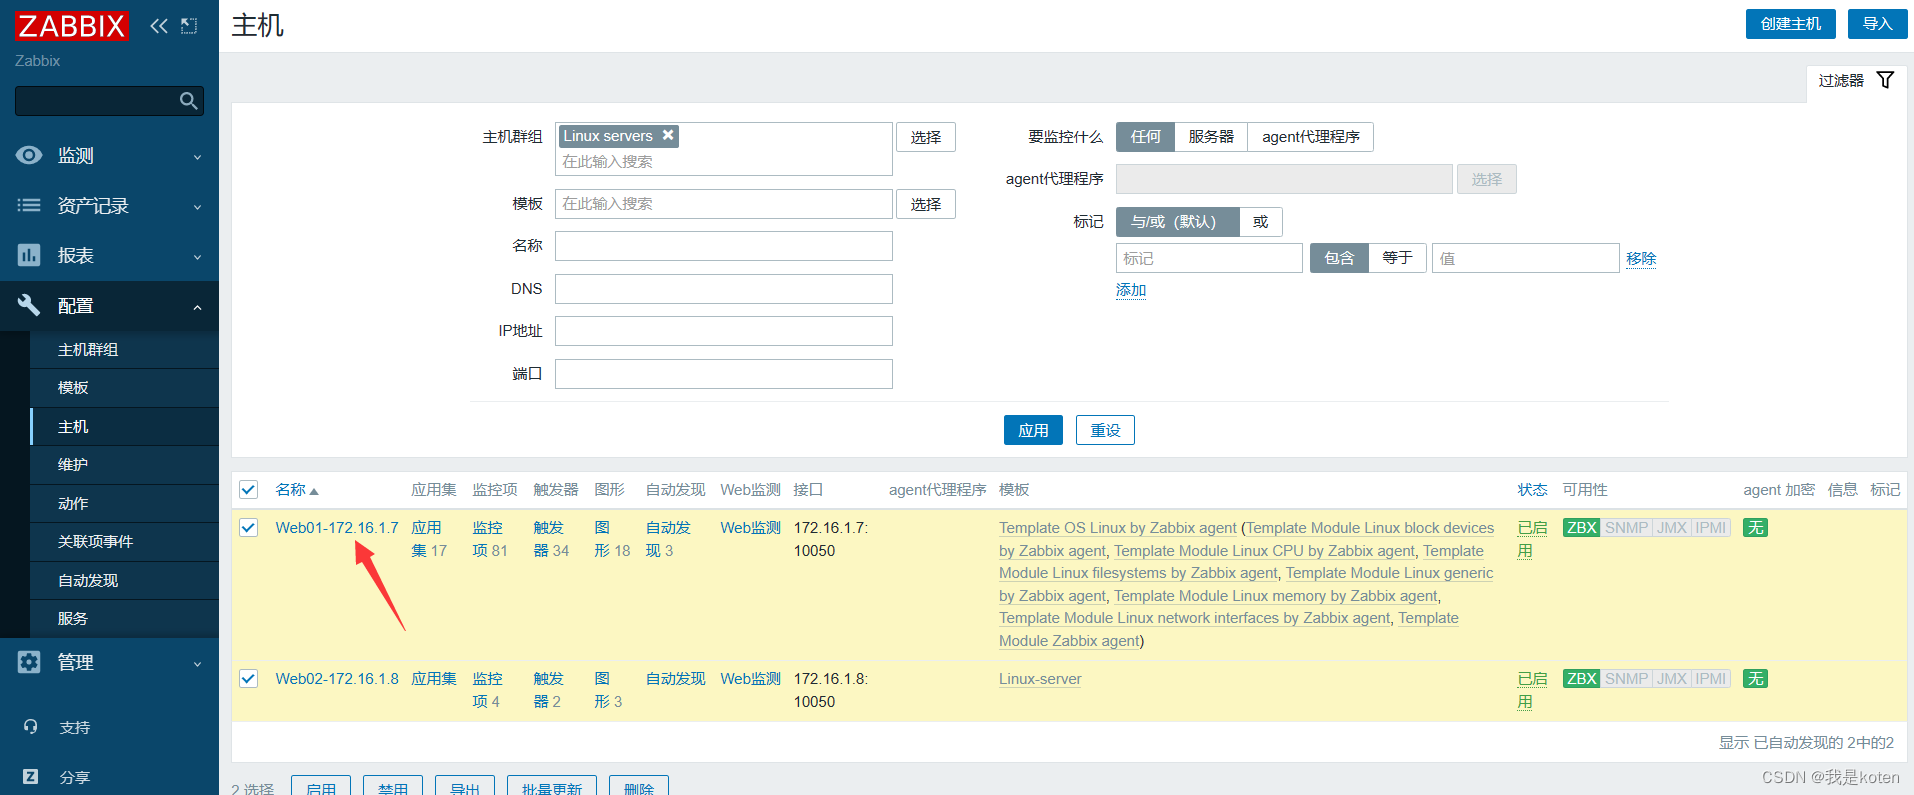
Task: Click the green ZBX badge for Web01
Action: (x=1580, y=528)
